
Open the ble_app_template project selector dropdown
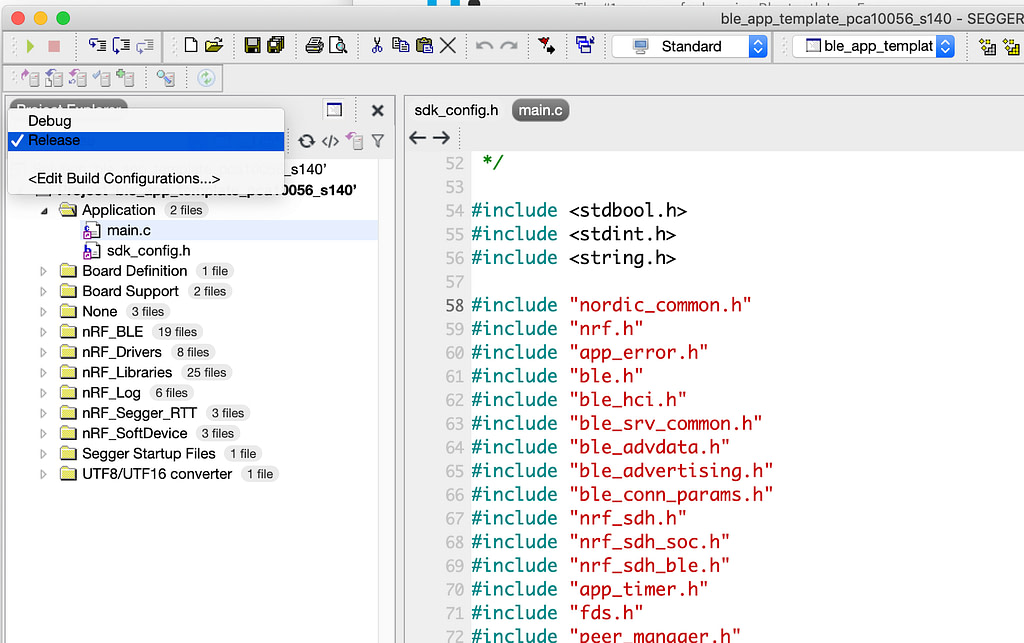945,46
